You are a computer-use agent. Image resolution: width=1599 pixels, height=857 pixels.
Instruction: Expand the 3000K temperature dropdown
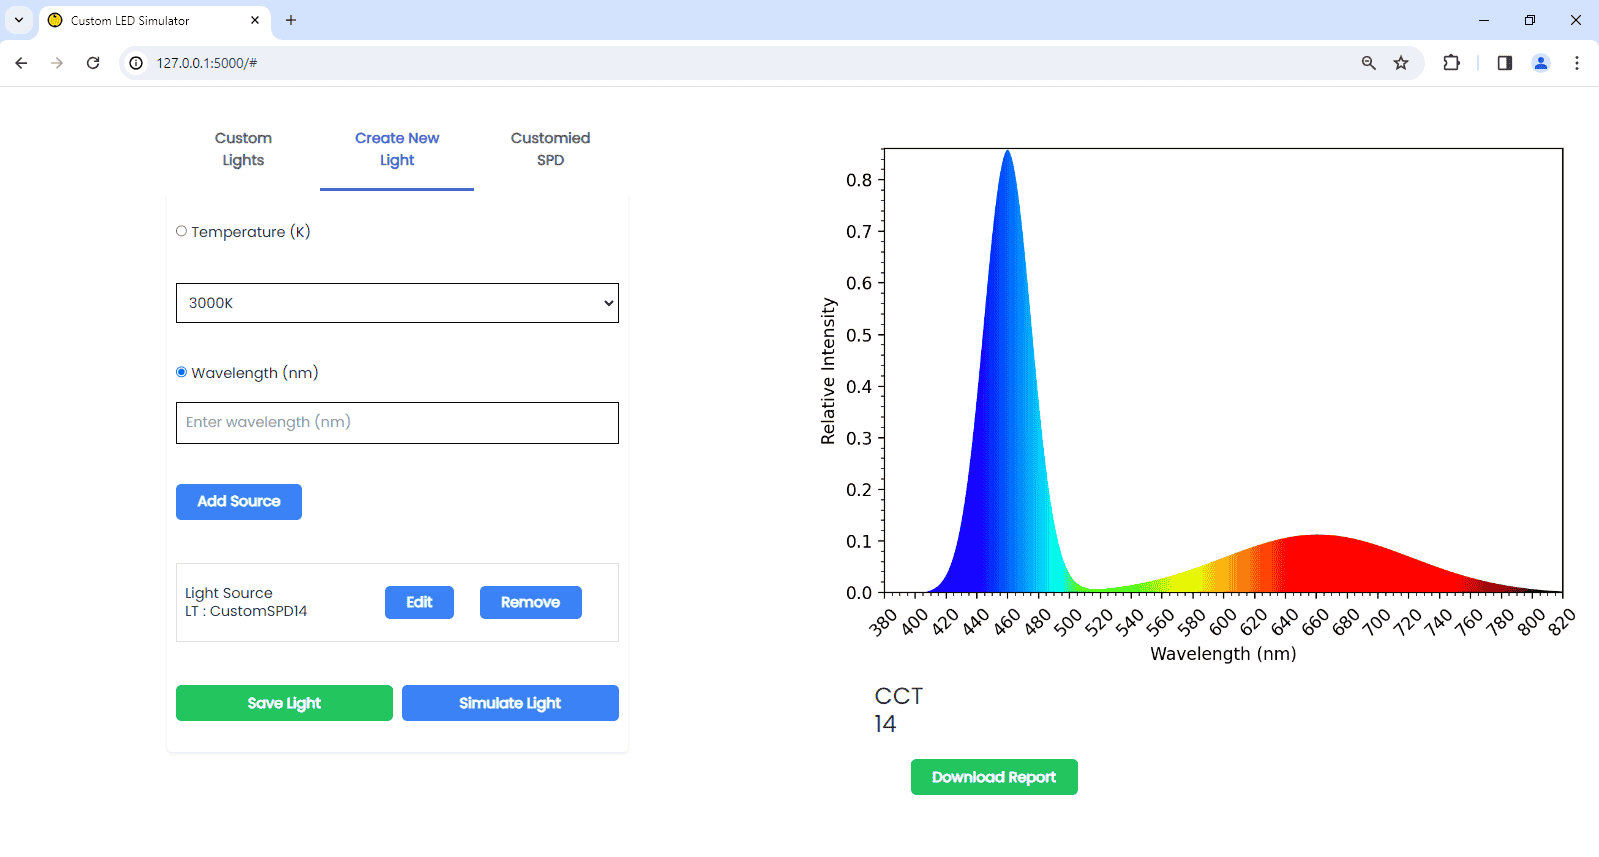397,303
